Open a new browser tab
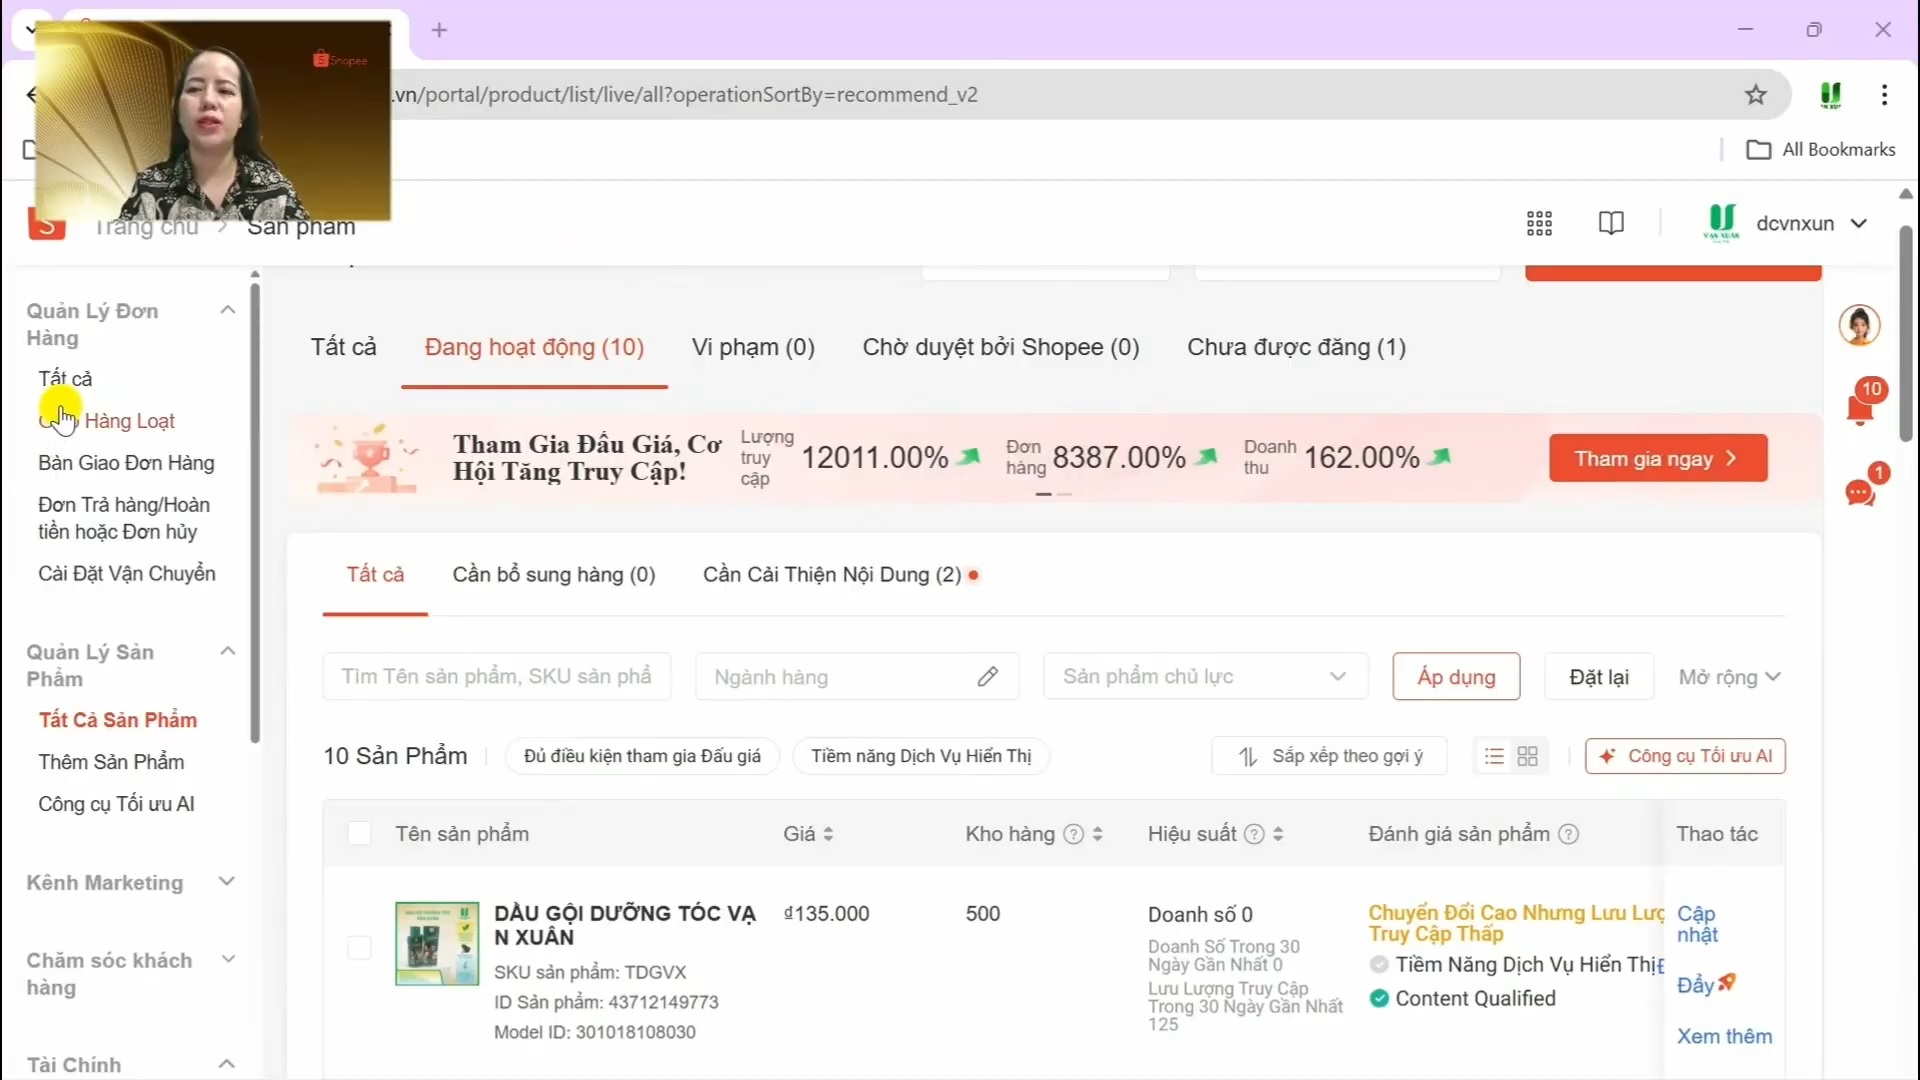 439,30
